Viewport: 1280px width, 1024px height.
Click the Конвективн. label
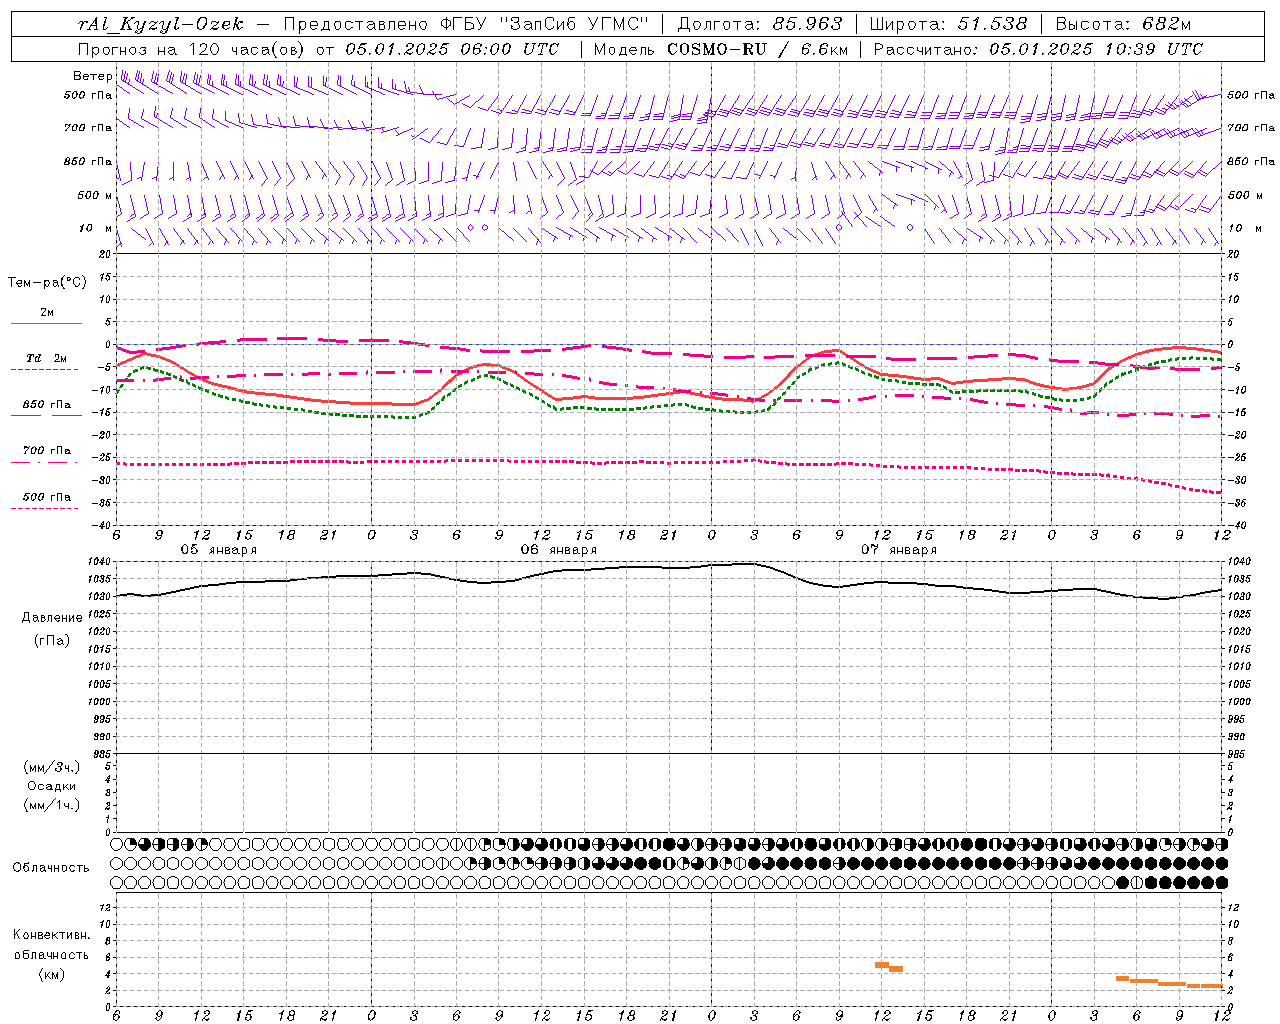click(51, 935)
